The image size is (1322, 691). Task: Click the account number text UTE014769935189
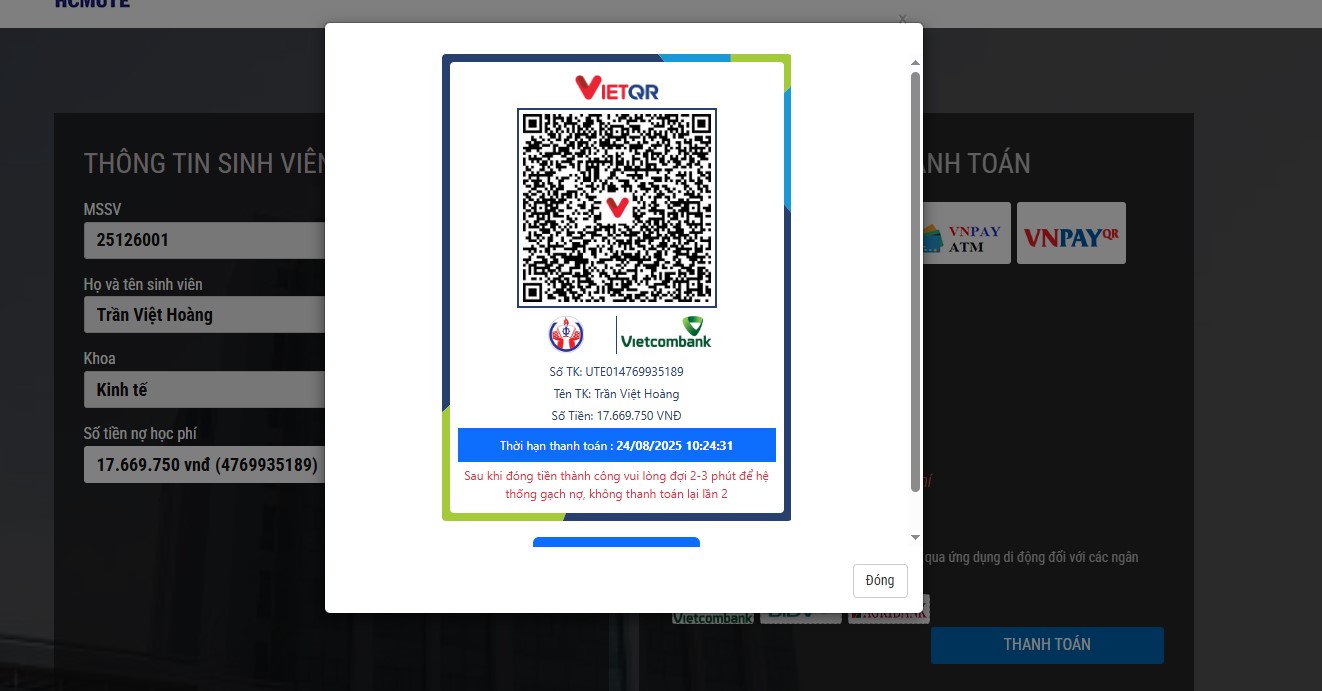[635, 372]
